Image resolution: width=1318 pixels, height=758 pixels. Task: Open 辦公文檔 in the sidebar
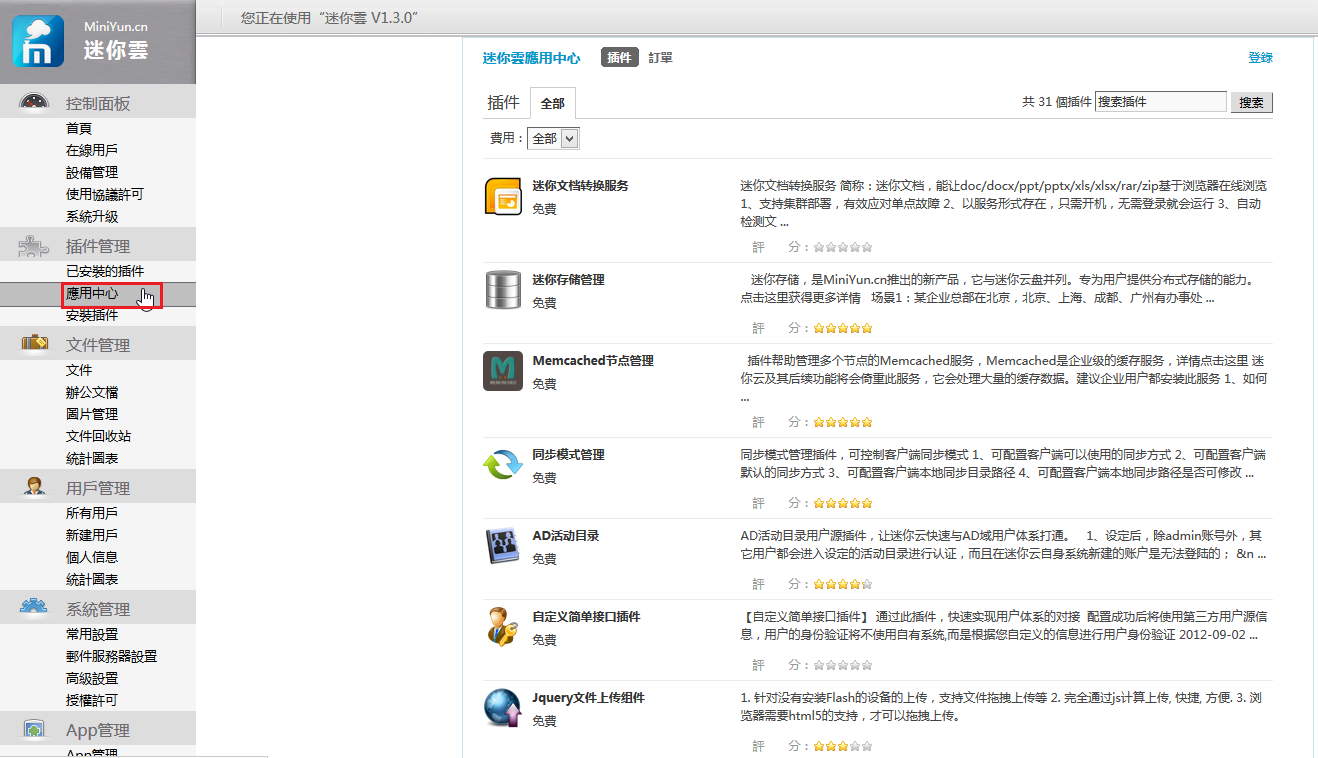92,392
